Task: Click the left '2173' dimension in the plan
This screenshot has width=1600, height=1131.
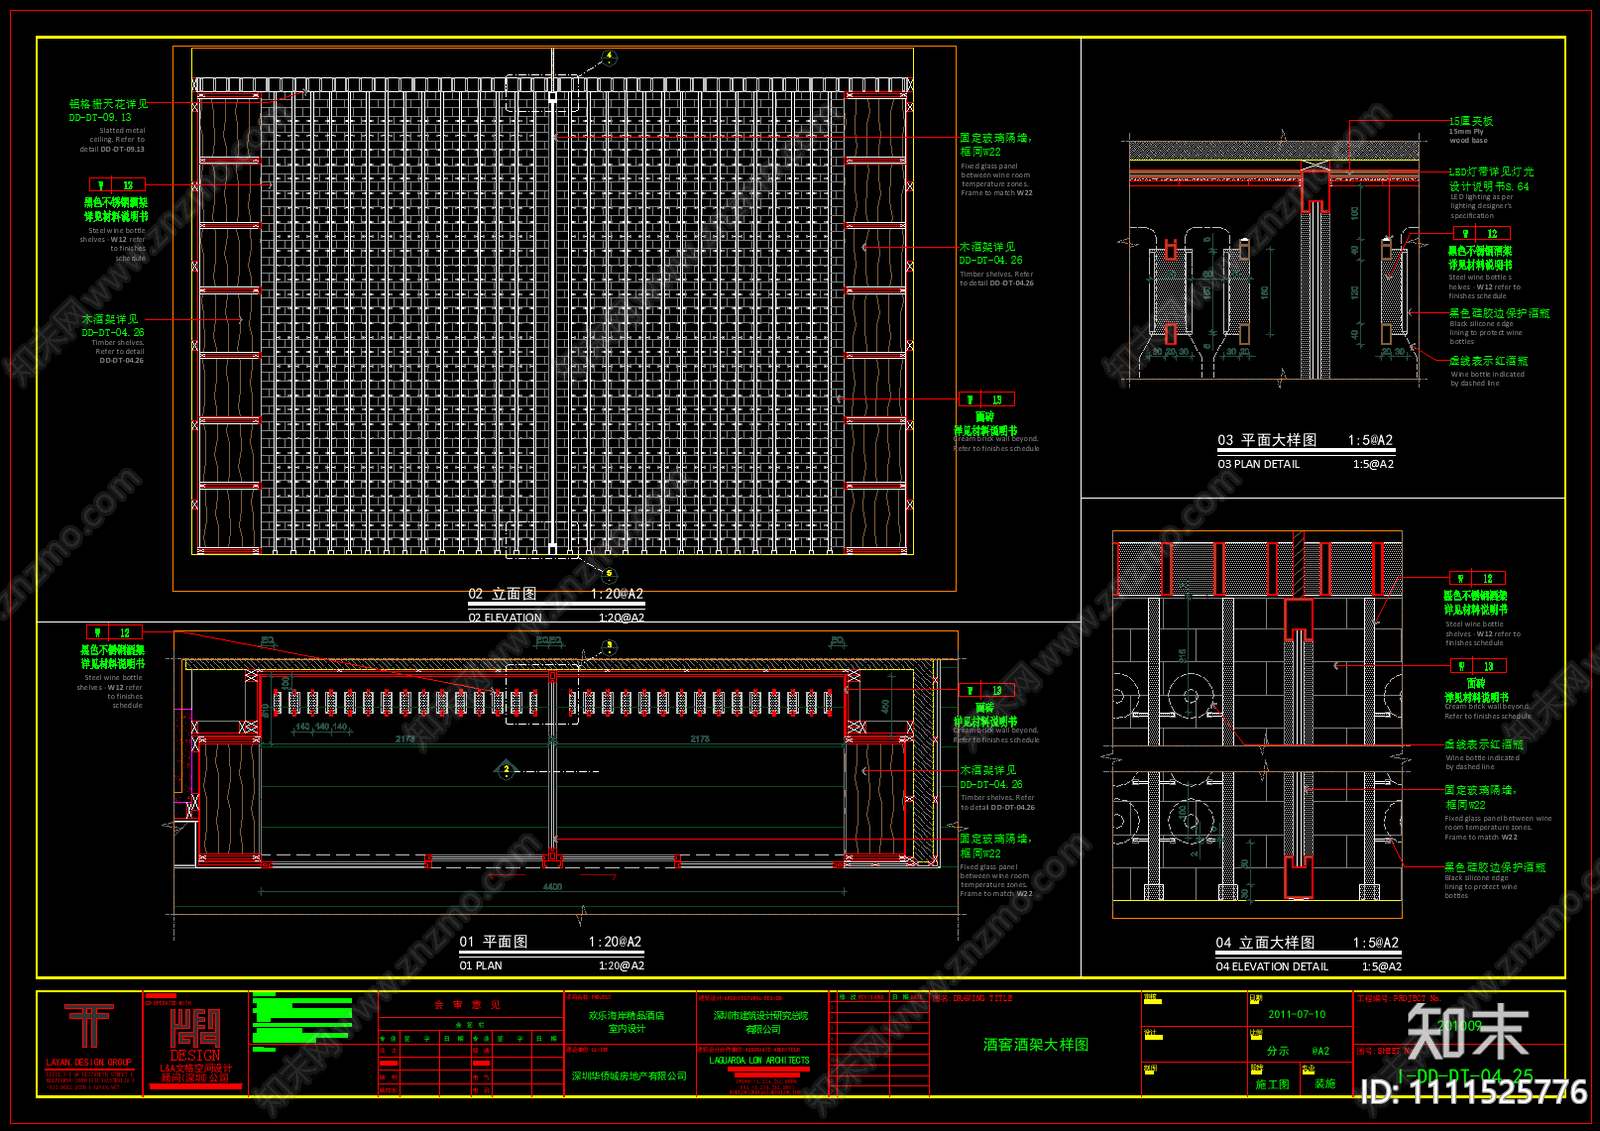Action: (x=405, y=739)
